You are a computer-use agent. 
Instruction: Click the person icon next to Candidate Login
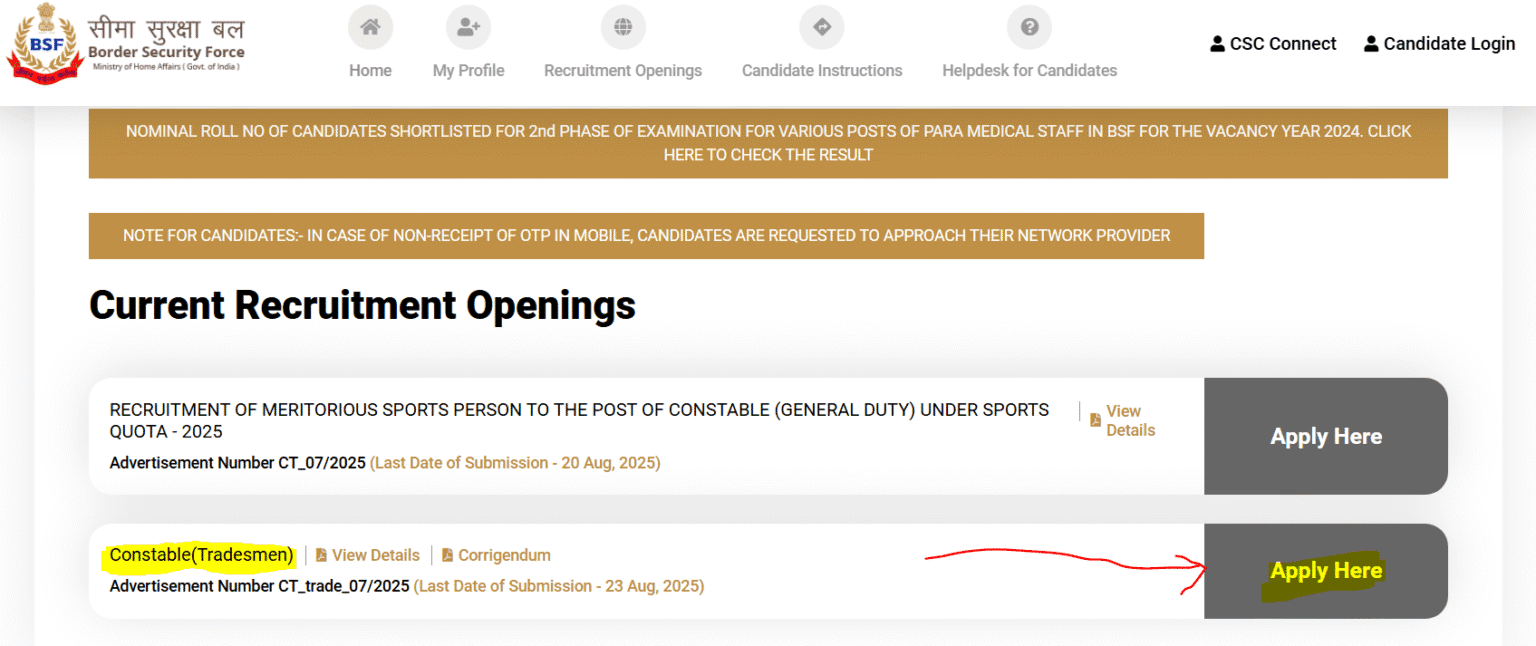coord(1370,43)
